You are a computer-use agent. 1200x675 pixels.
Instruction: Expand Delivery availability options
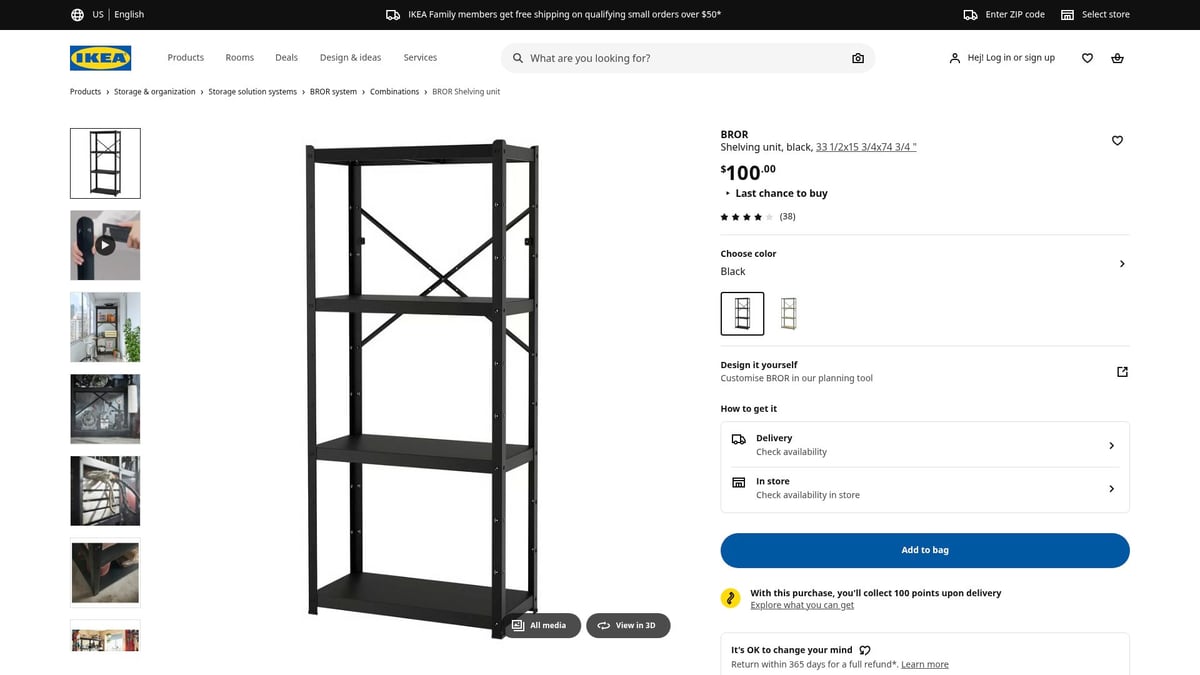(1111, 445)
